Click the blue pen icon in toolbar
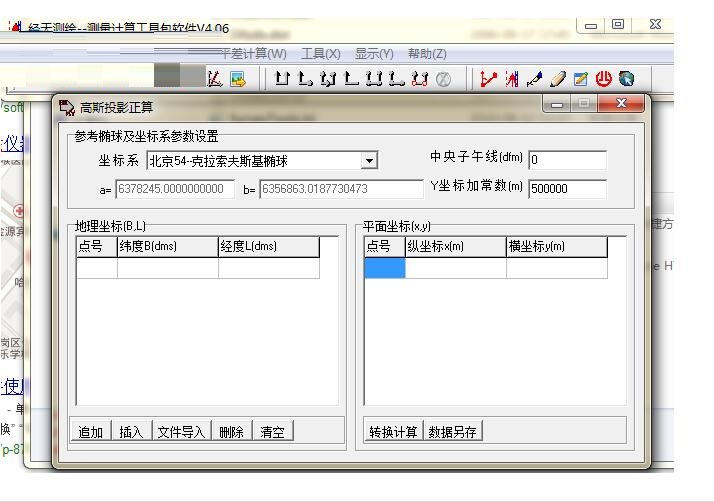The height and width of the screenshot is (502, 714). [535, 79]
